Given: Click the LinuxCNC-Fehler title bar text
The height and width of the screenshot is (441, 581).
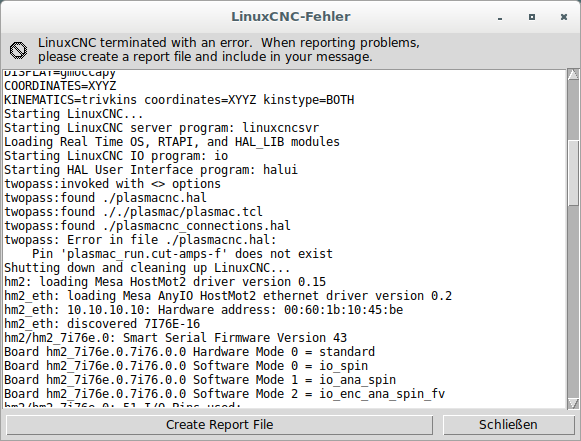Looking at the screenshot, I should click(x=291, y=17).
